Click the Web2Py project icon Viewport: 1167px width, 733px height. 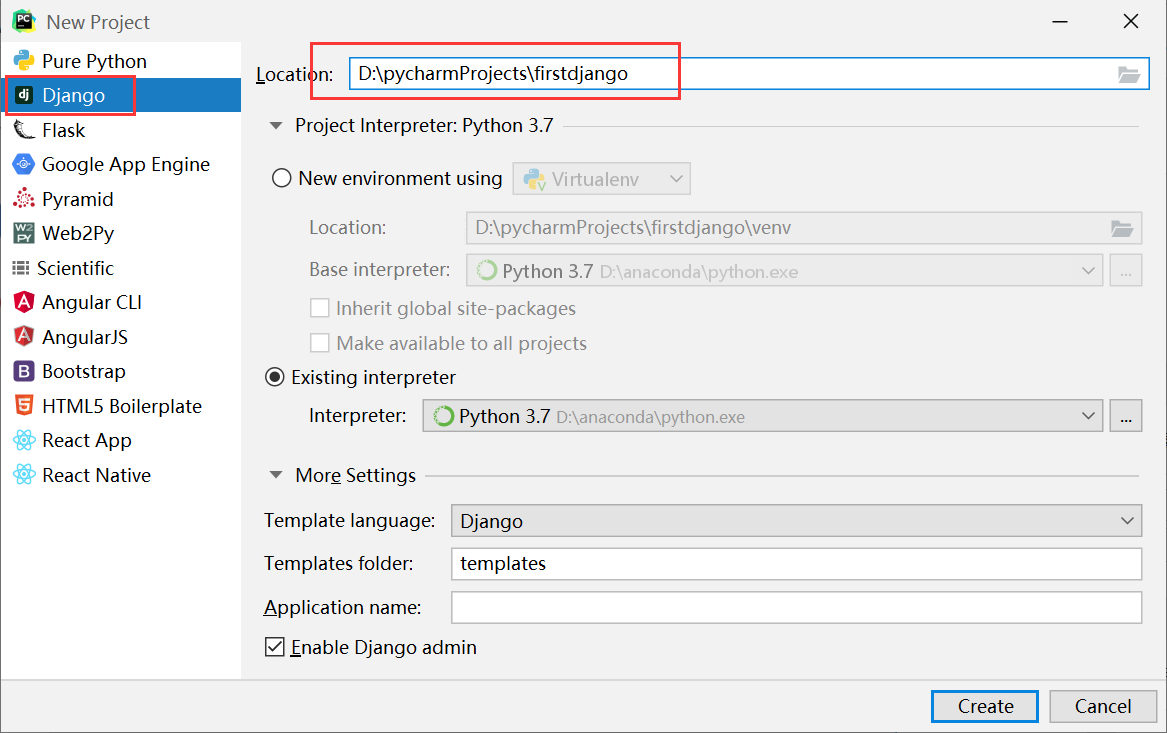(x=24, y=233)
